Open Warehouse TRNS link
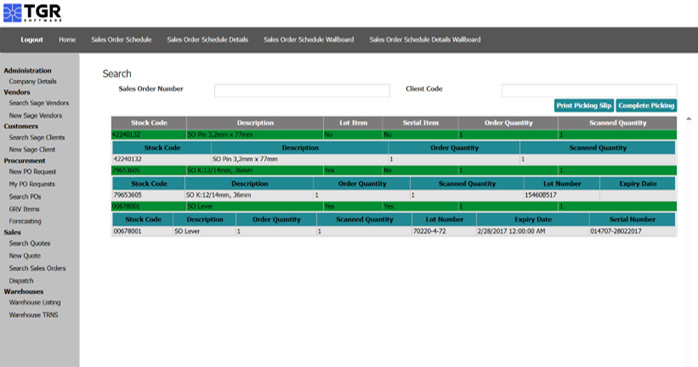The image size is (698, 367). [x=33, y=315]
